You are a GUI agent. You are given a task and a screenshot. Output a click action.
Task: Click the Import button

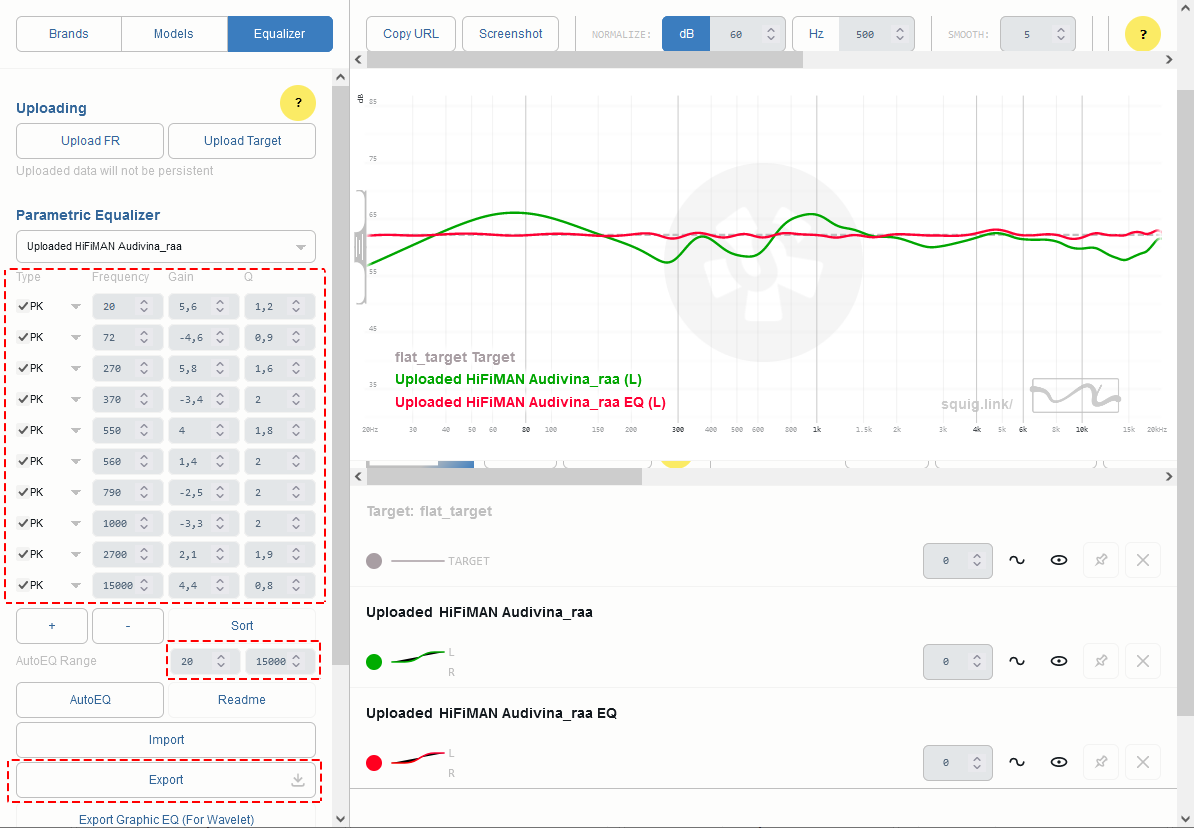(x=166, y=740)
